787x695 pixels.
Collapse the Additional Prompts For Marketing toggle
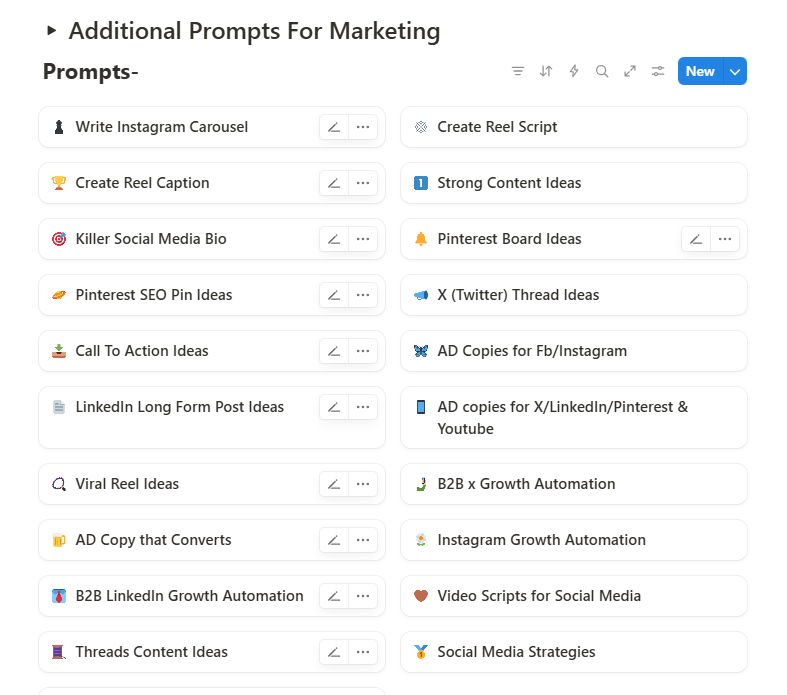tap(52, 31)
